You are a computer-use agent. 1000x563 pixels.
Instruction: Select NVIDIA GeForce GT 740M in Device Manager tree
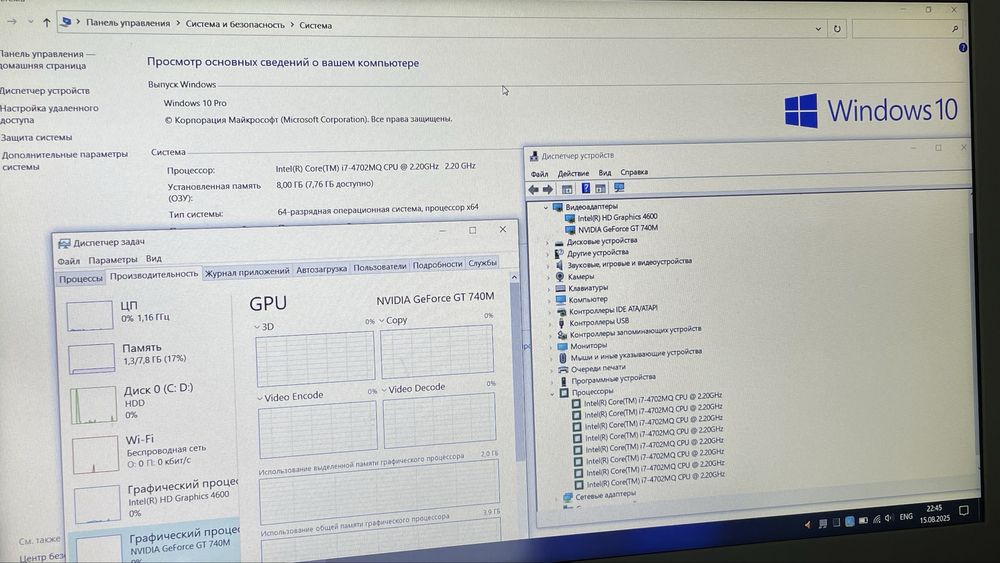618,228
